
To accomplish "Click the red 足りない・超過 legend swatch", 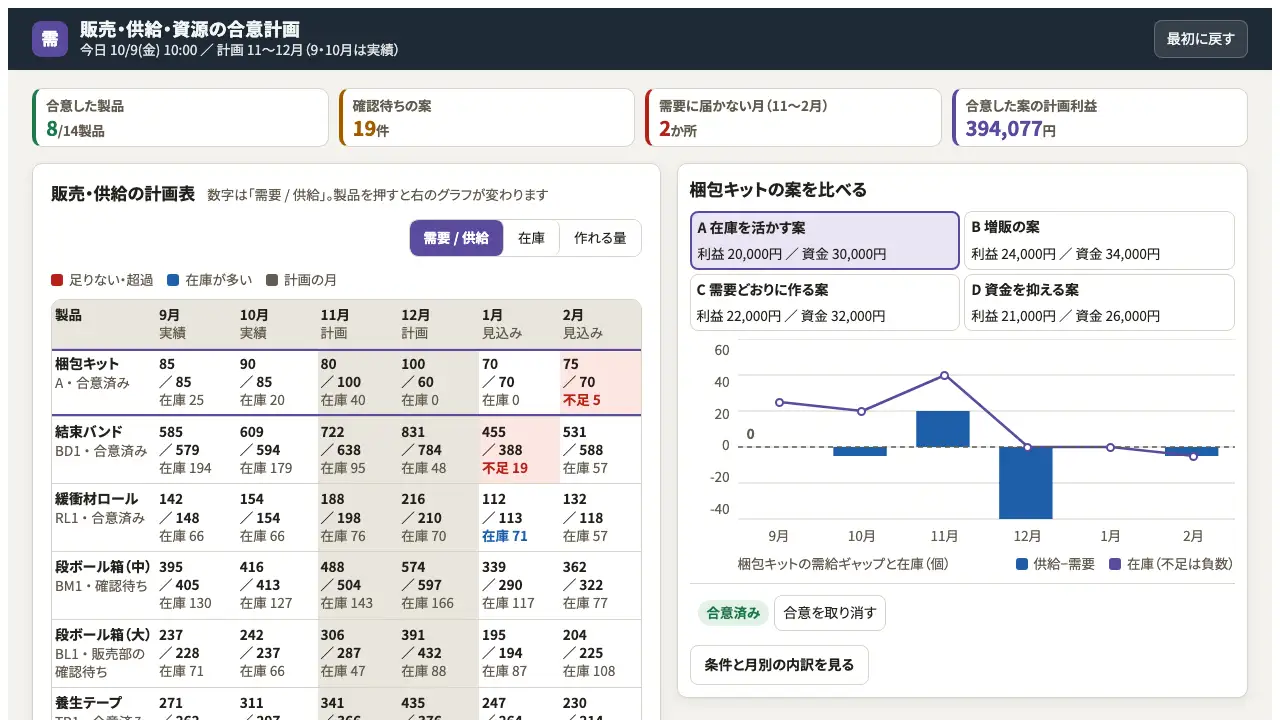I will coord(57,280).
